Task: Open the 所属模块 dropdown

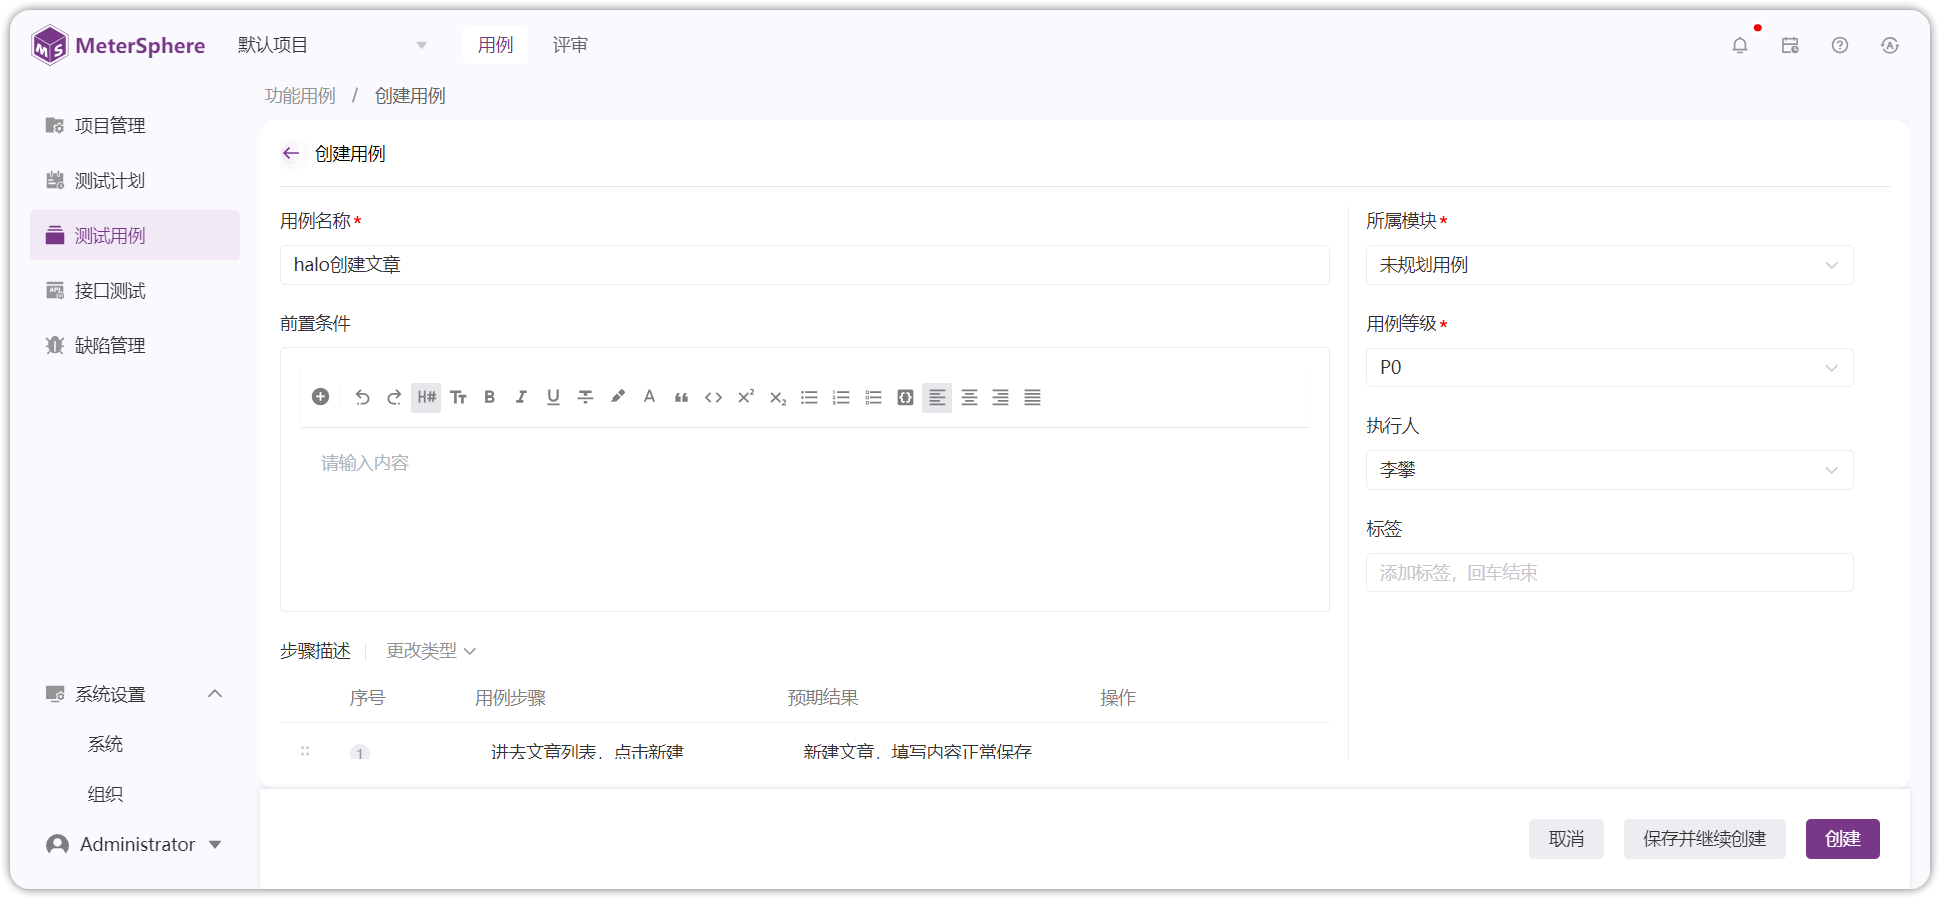Action: [1609, 265]
